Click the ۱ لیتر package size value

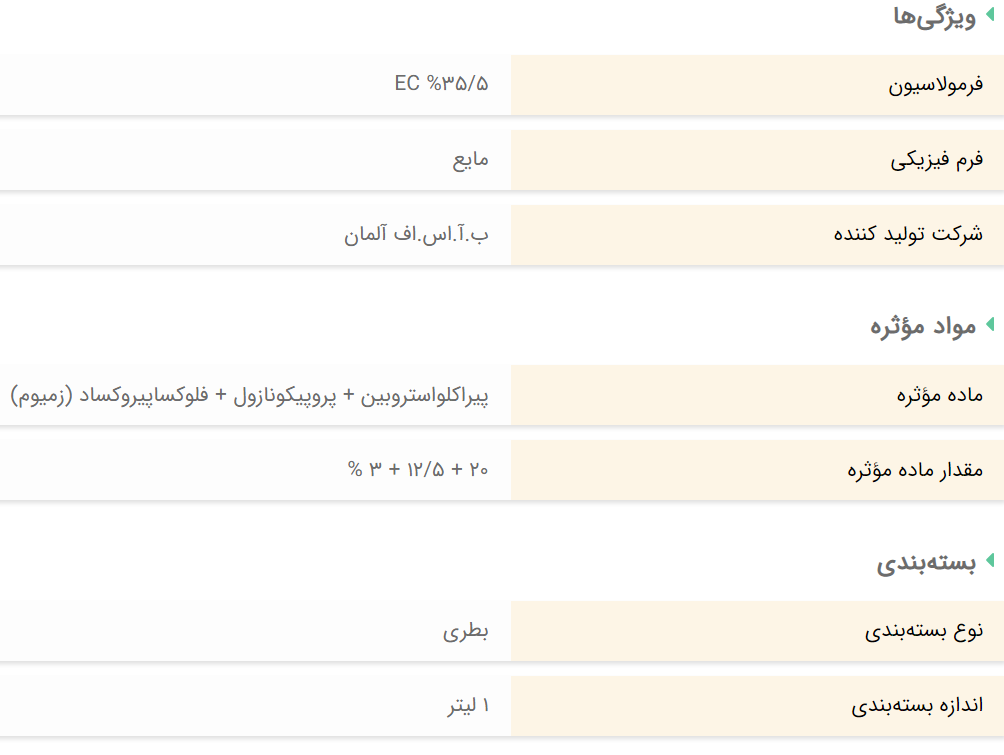coord(469,706)
